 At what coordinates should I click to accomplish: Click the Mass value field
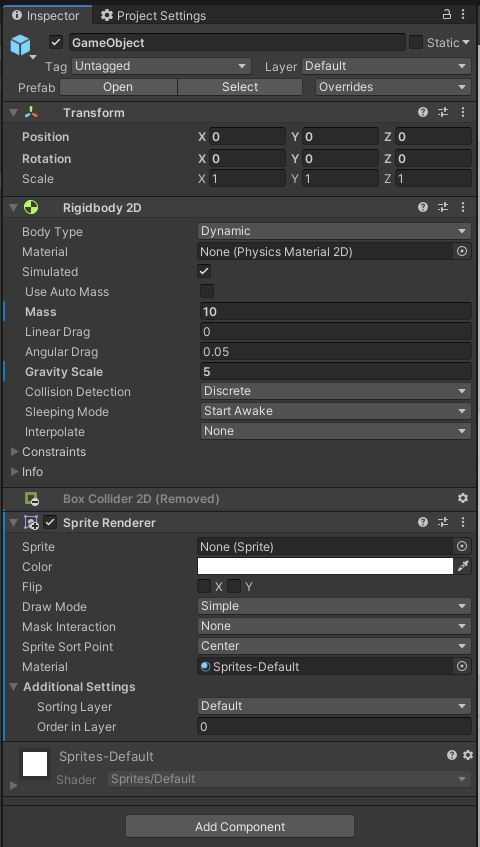(x=335, y=311)
